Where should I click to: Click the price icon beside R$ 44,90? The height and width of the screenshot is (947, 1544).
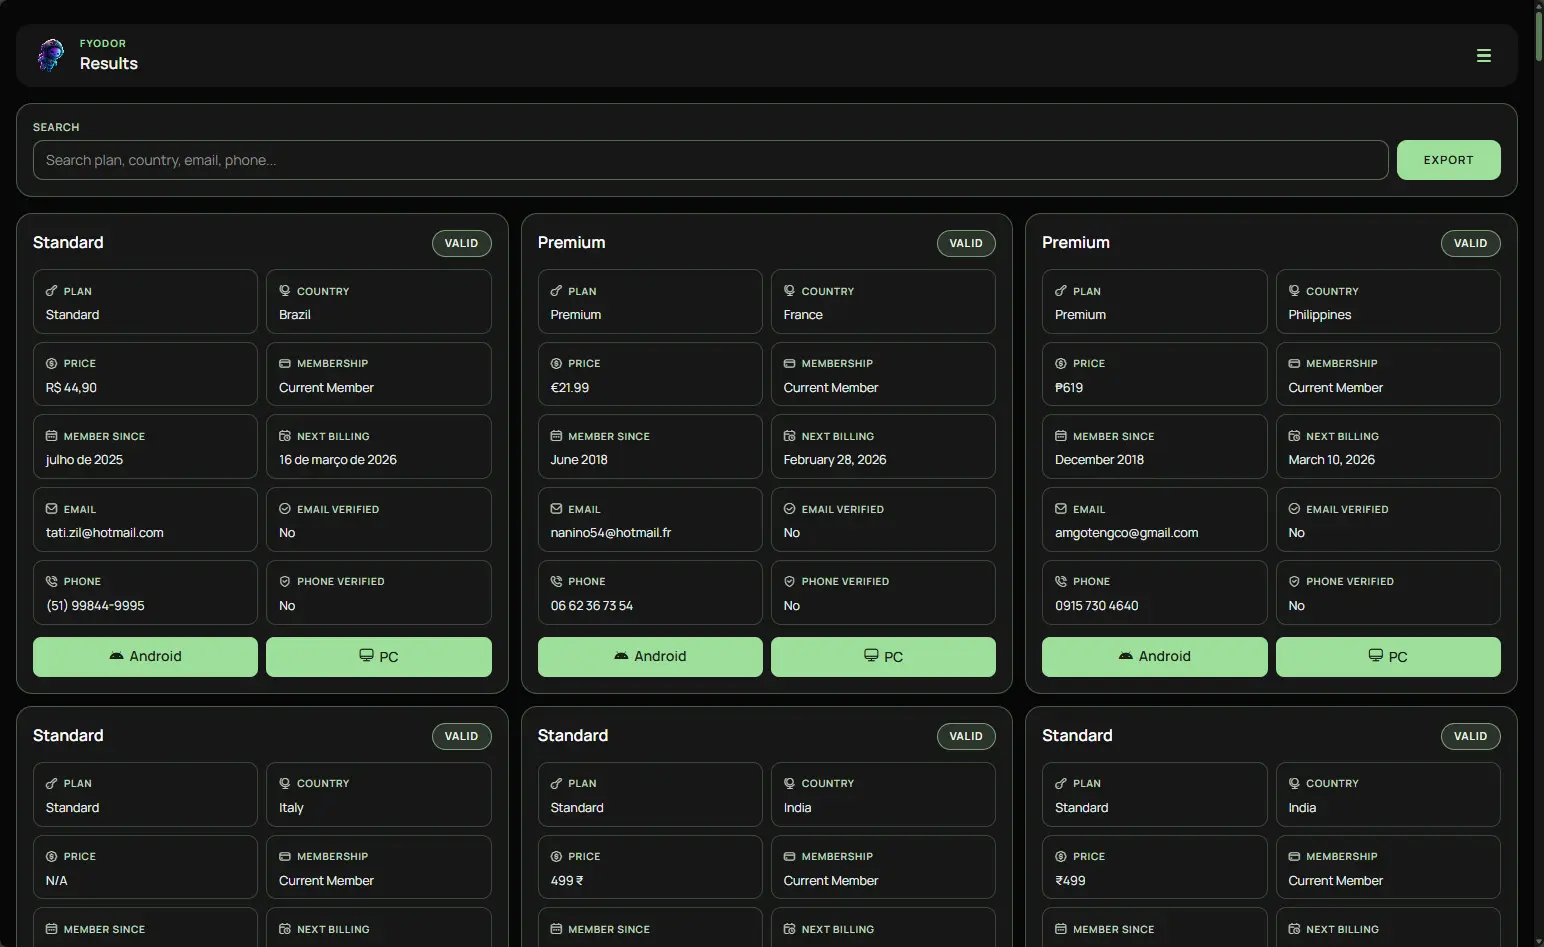click(51, 364)
